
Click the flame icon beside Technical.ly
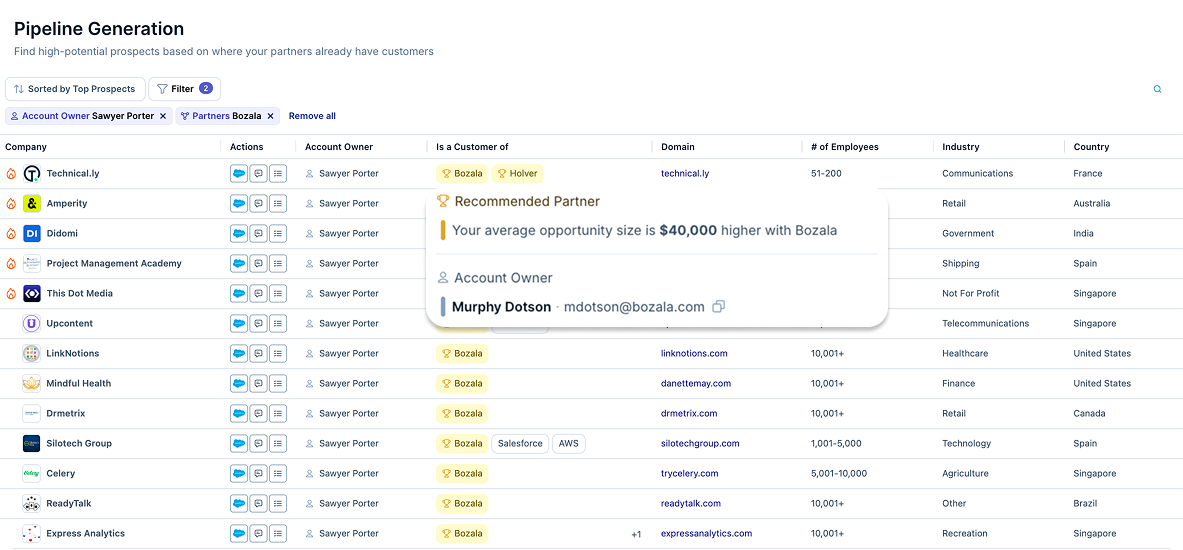coord(11,174)
